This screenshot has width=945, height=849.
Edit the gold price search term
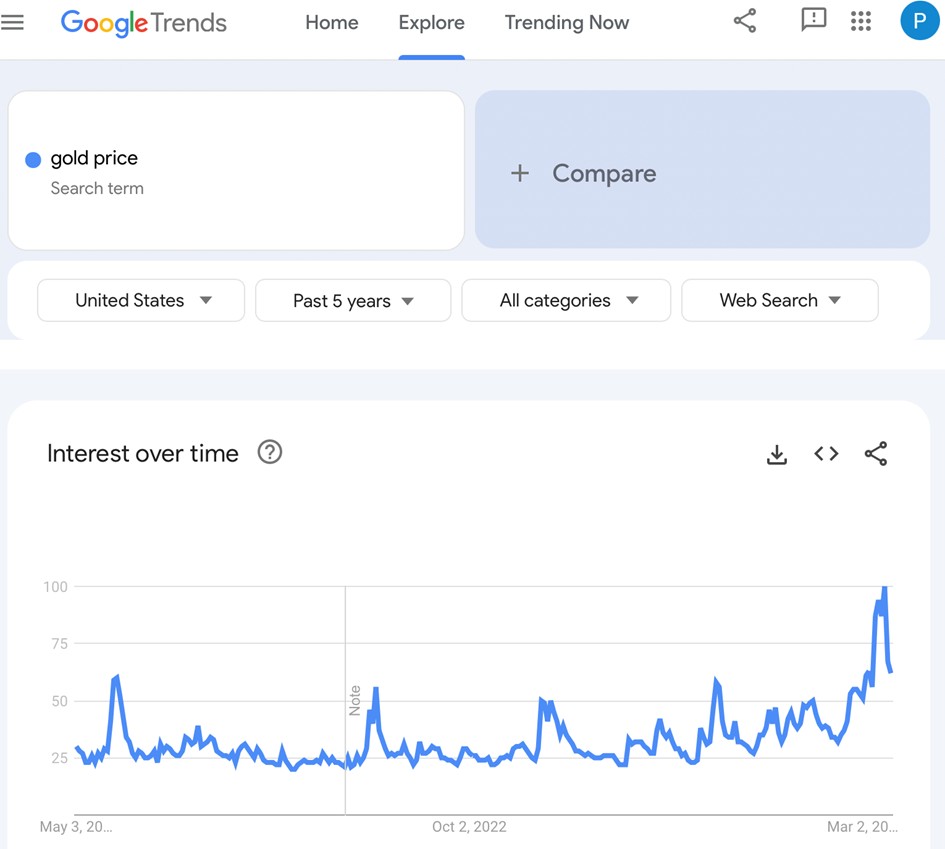[94, 158]
